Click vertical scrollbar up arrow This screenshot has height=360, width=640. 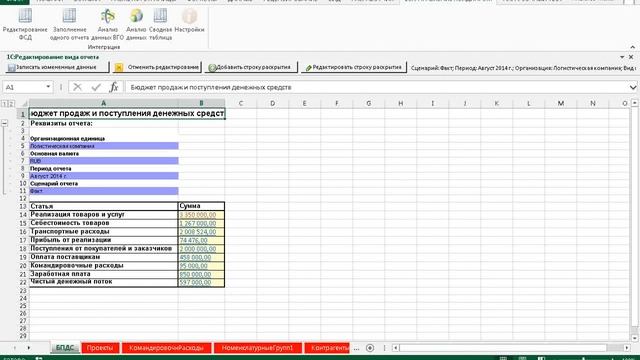(x=635, y=103)
